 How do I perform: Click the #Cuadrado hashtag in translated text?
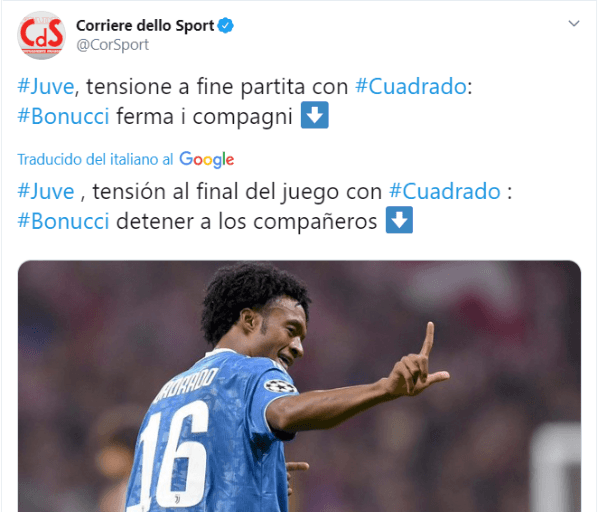tap(445, 191)
